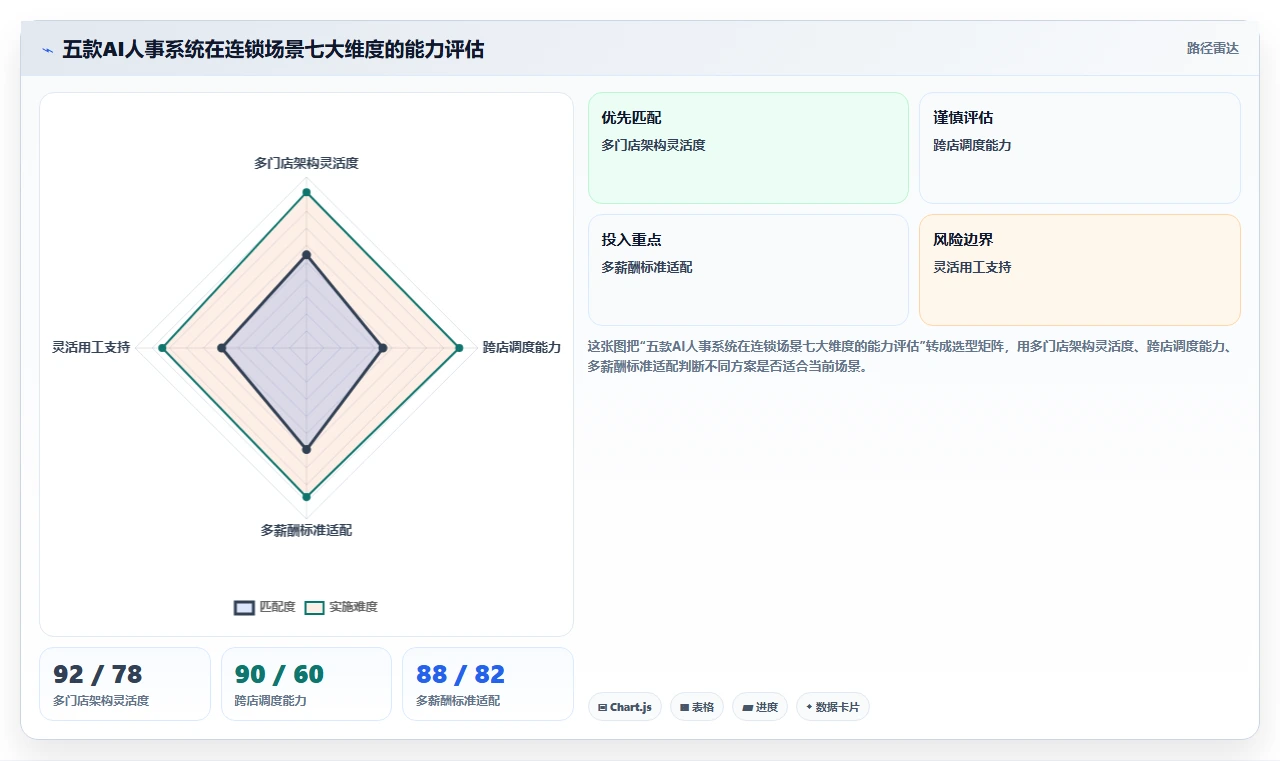Click the 92 / 78 stat value

coord(98,674)
